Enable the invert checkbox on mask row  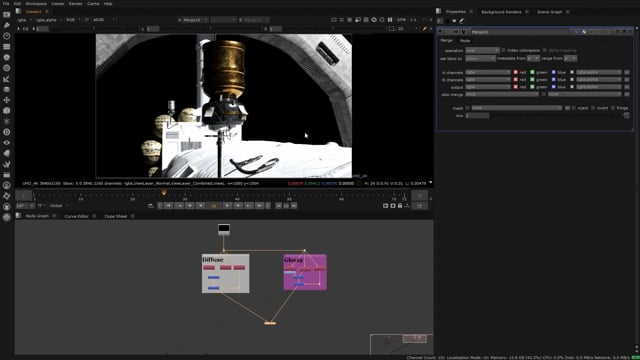pyautogui.click(x=593, y=108)
